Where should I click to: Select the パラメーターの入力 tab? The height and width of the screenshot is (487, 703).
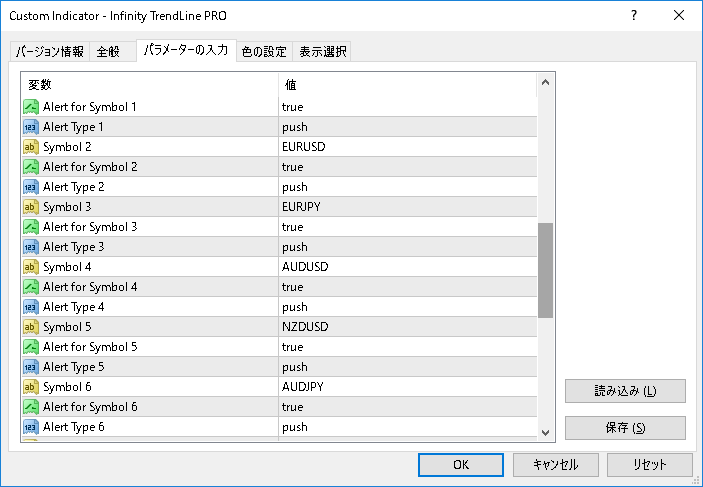pyautogui.click(x=186, y=50)
